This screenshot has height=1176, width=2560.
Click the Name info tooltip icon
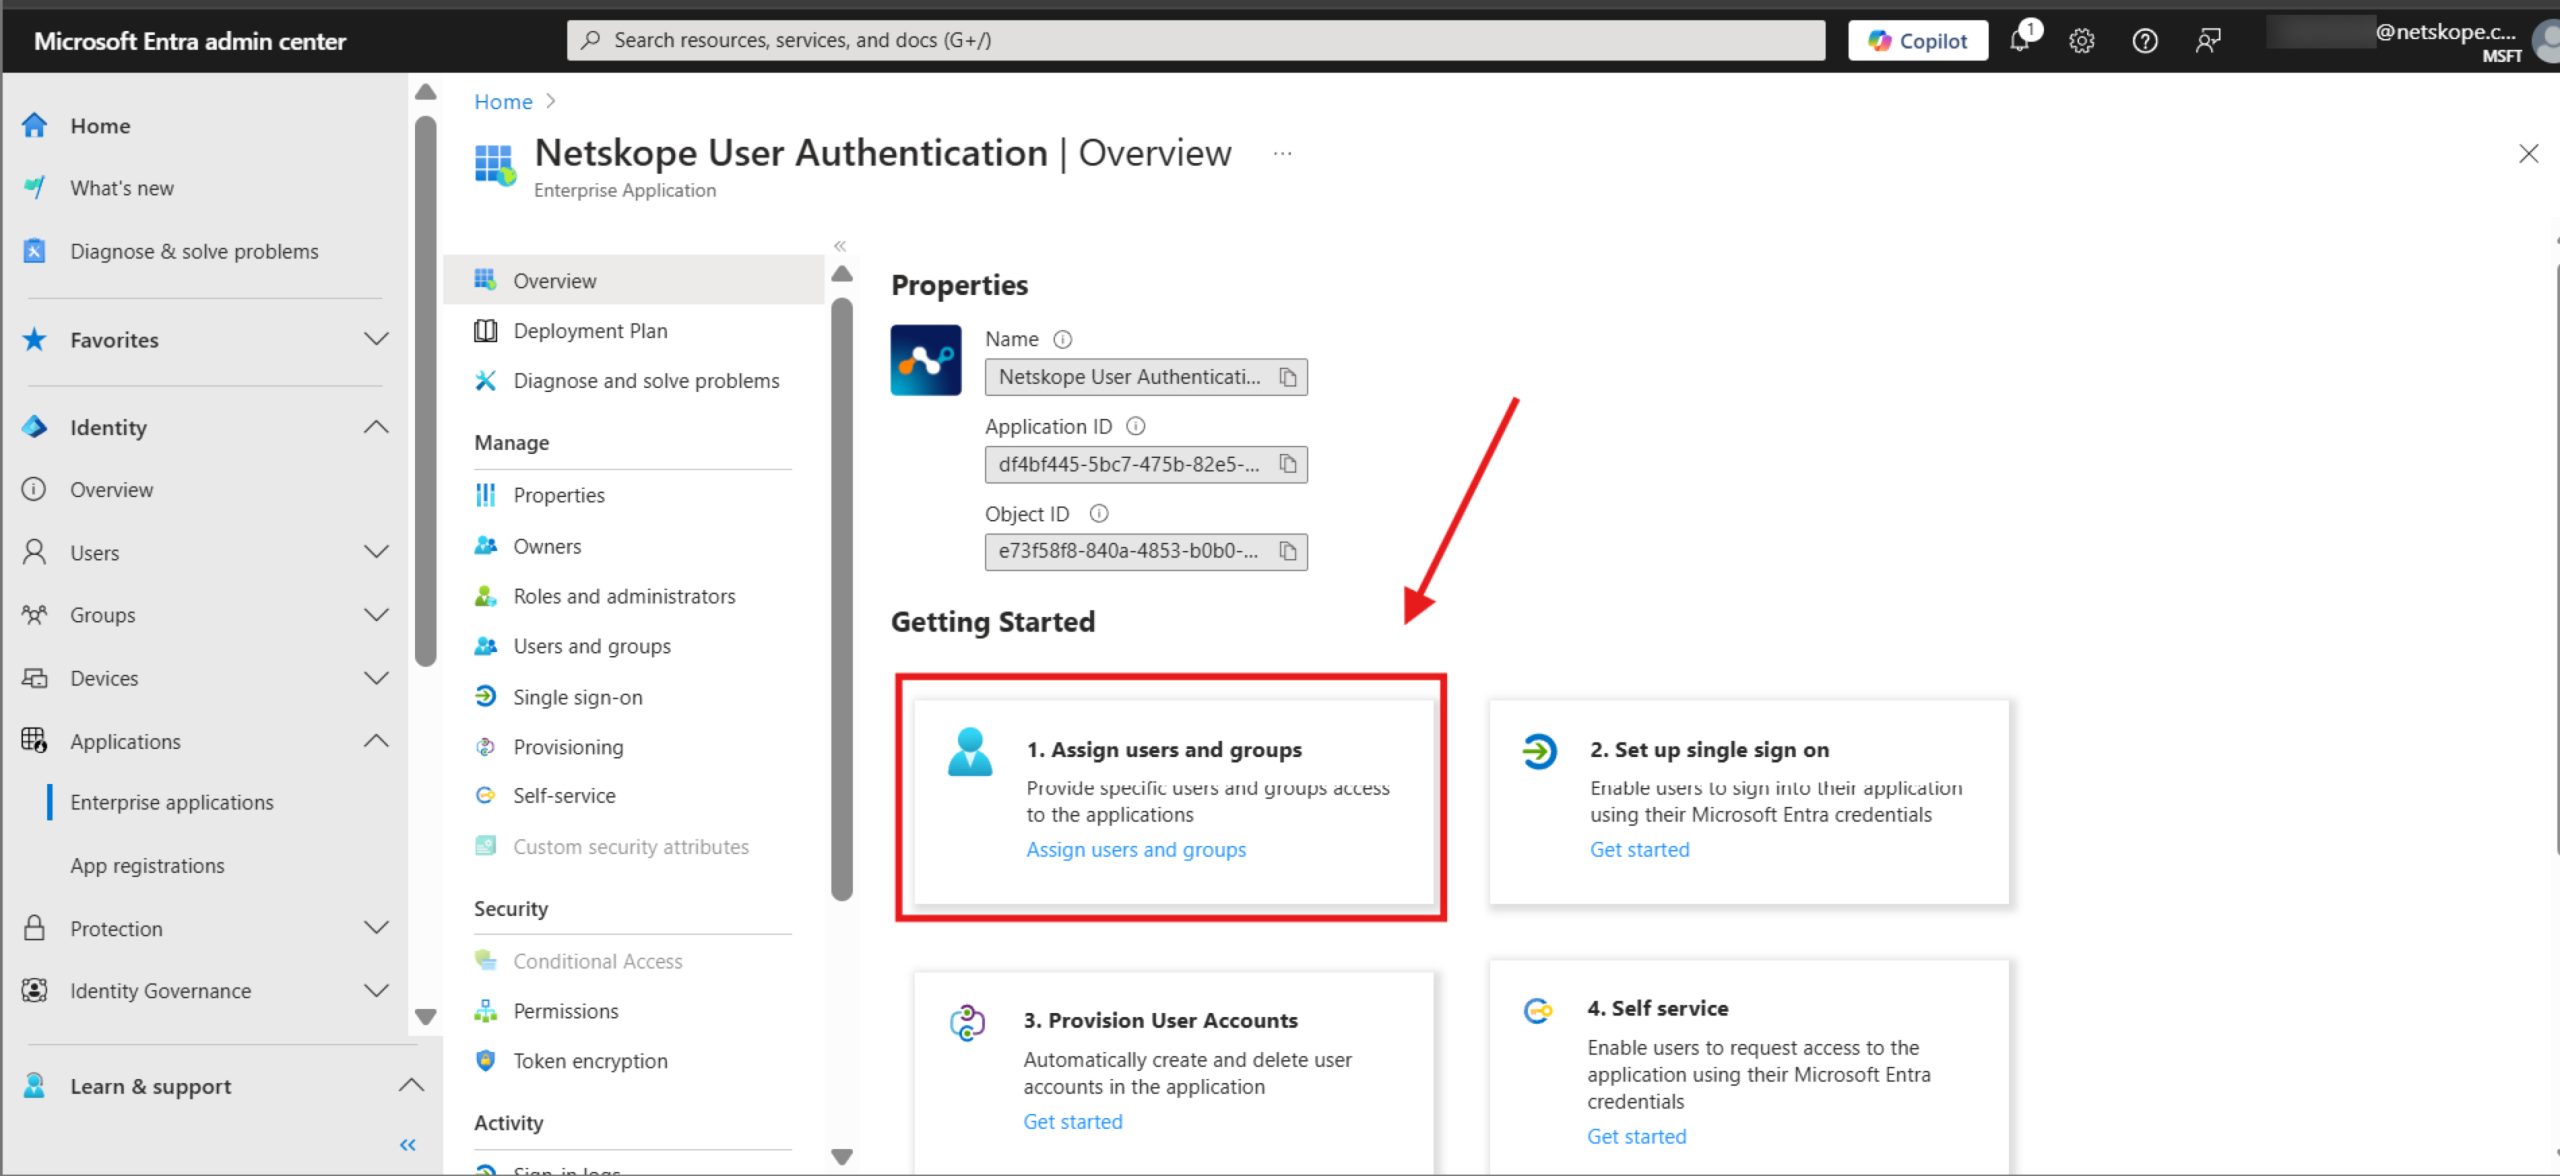coord(1062,339)
